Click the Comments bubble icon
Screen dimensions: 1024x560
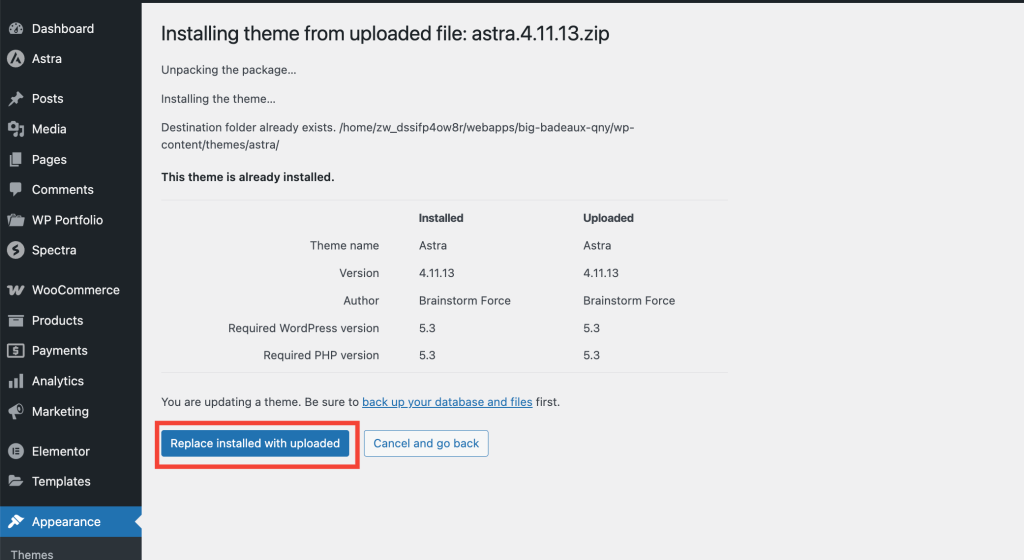click(16, 189)
